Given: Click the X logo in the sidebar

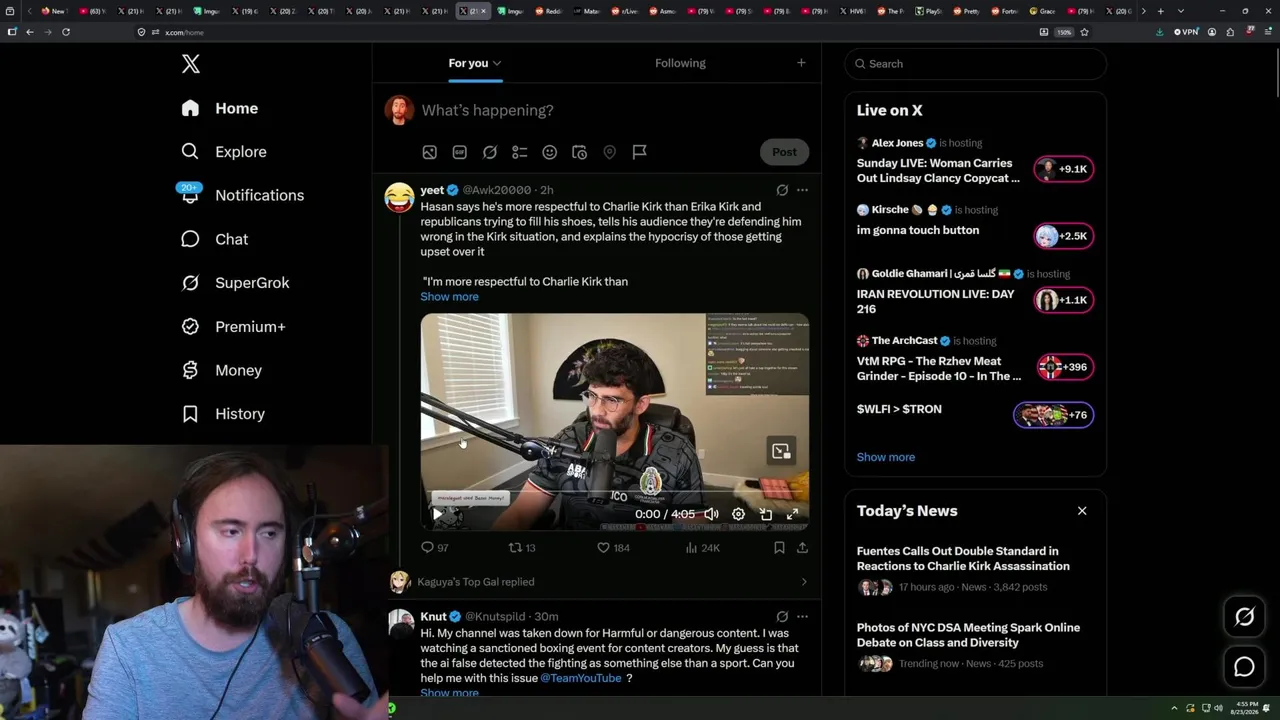Looking at the screenshot, I should pos(191,64).
